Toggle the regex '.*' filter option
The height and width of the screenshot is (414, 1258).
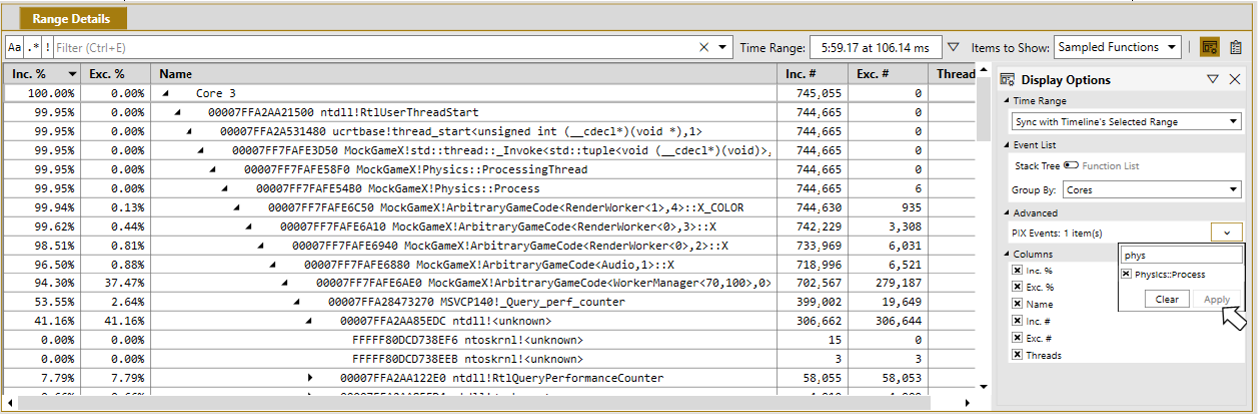pyautogui.click(x=32, y=47)
